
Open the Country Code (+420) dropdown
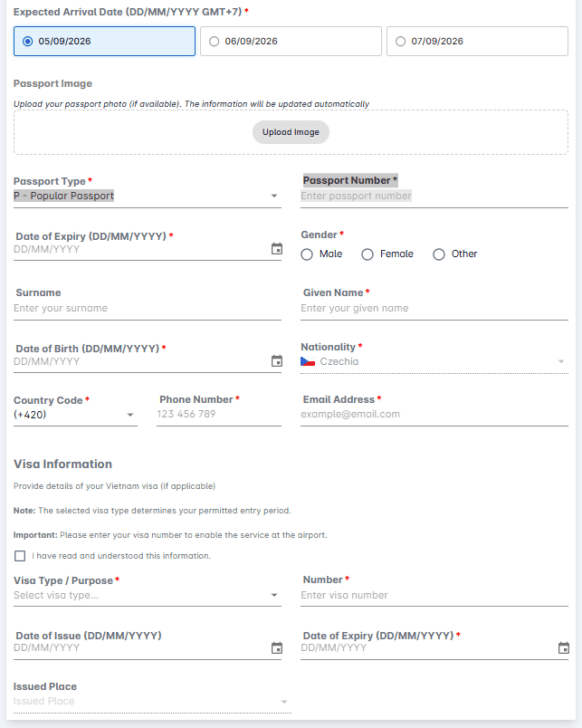(75, 415)
